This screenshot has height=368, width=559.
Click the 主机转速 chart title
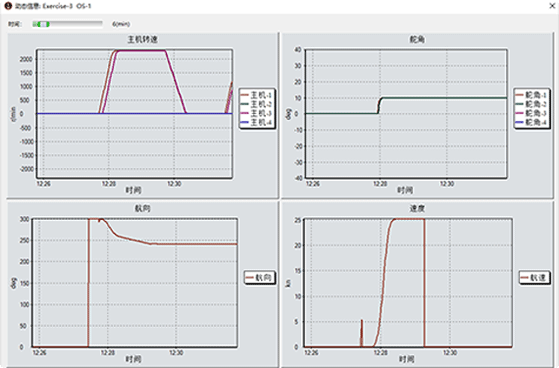tap(142, 39)
